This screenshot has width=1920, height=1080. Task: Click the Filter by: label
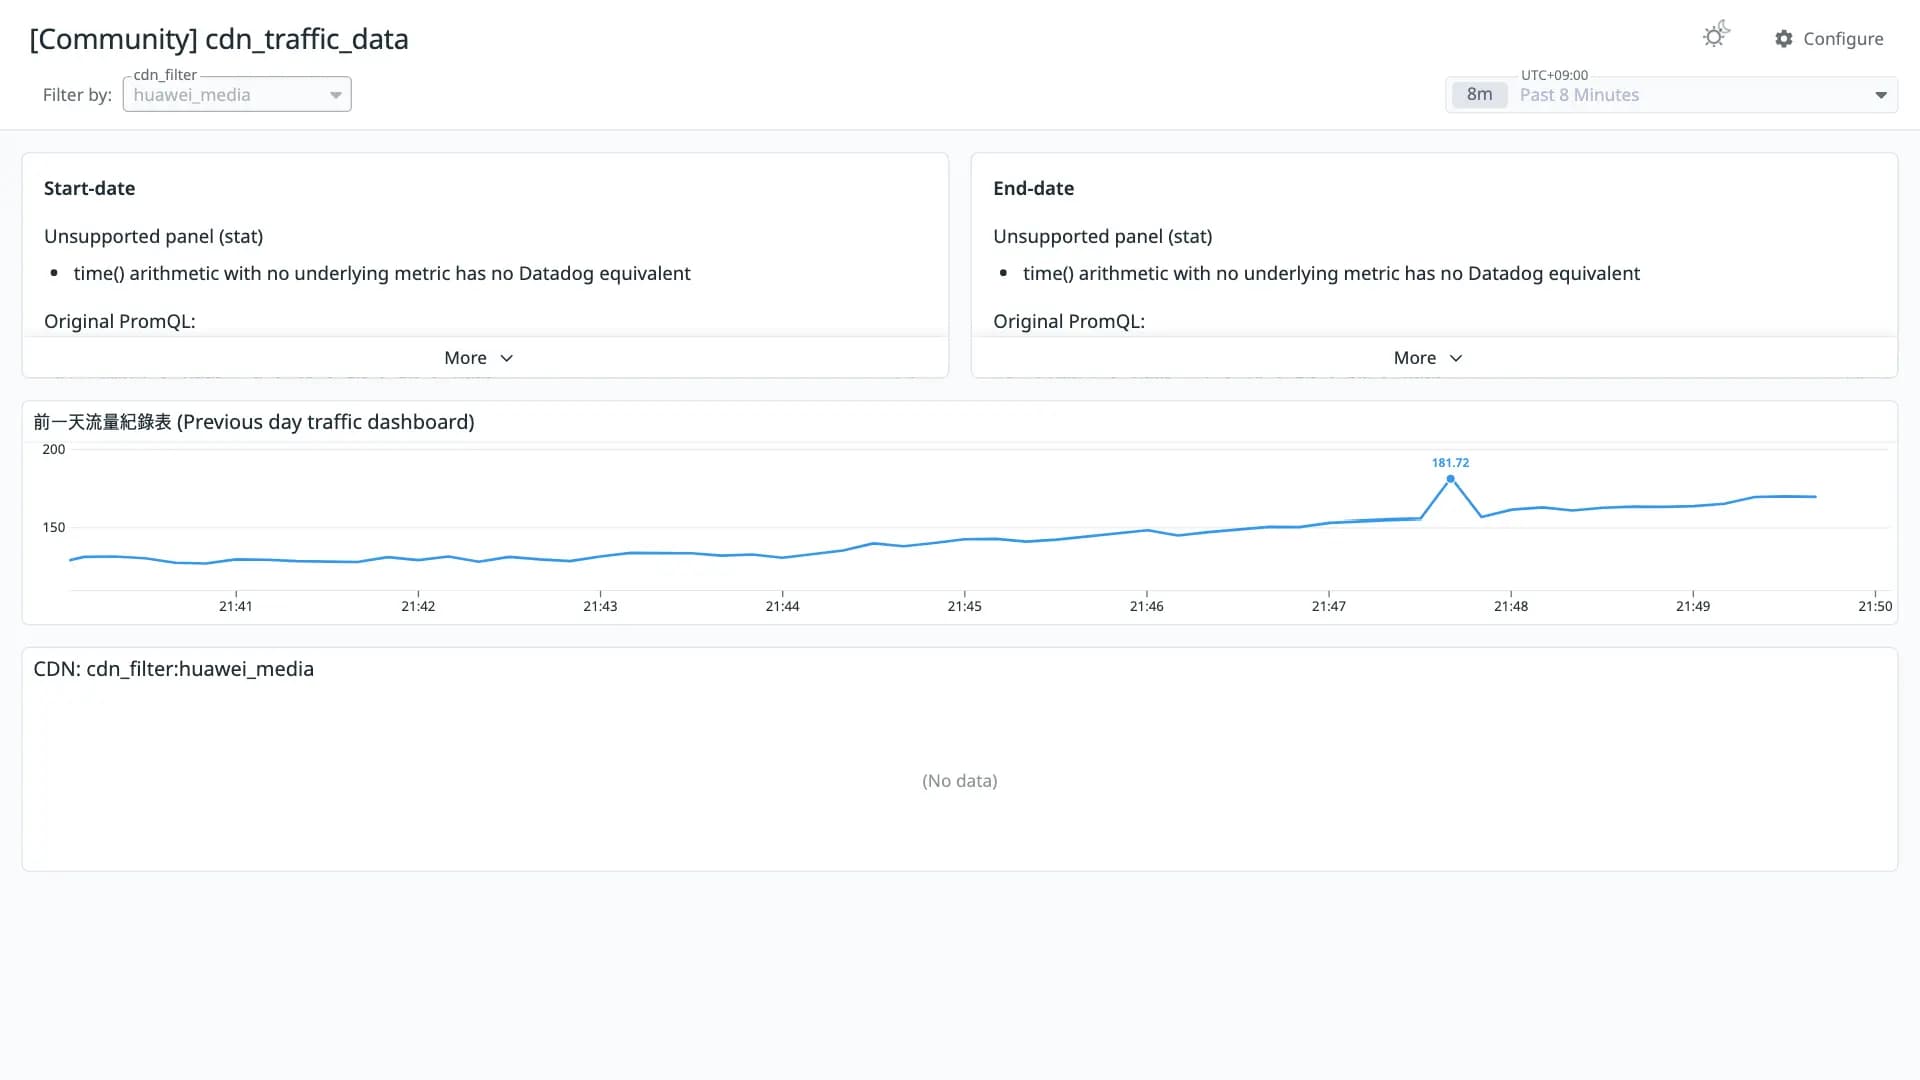tap(77, 95)
